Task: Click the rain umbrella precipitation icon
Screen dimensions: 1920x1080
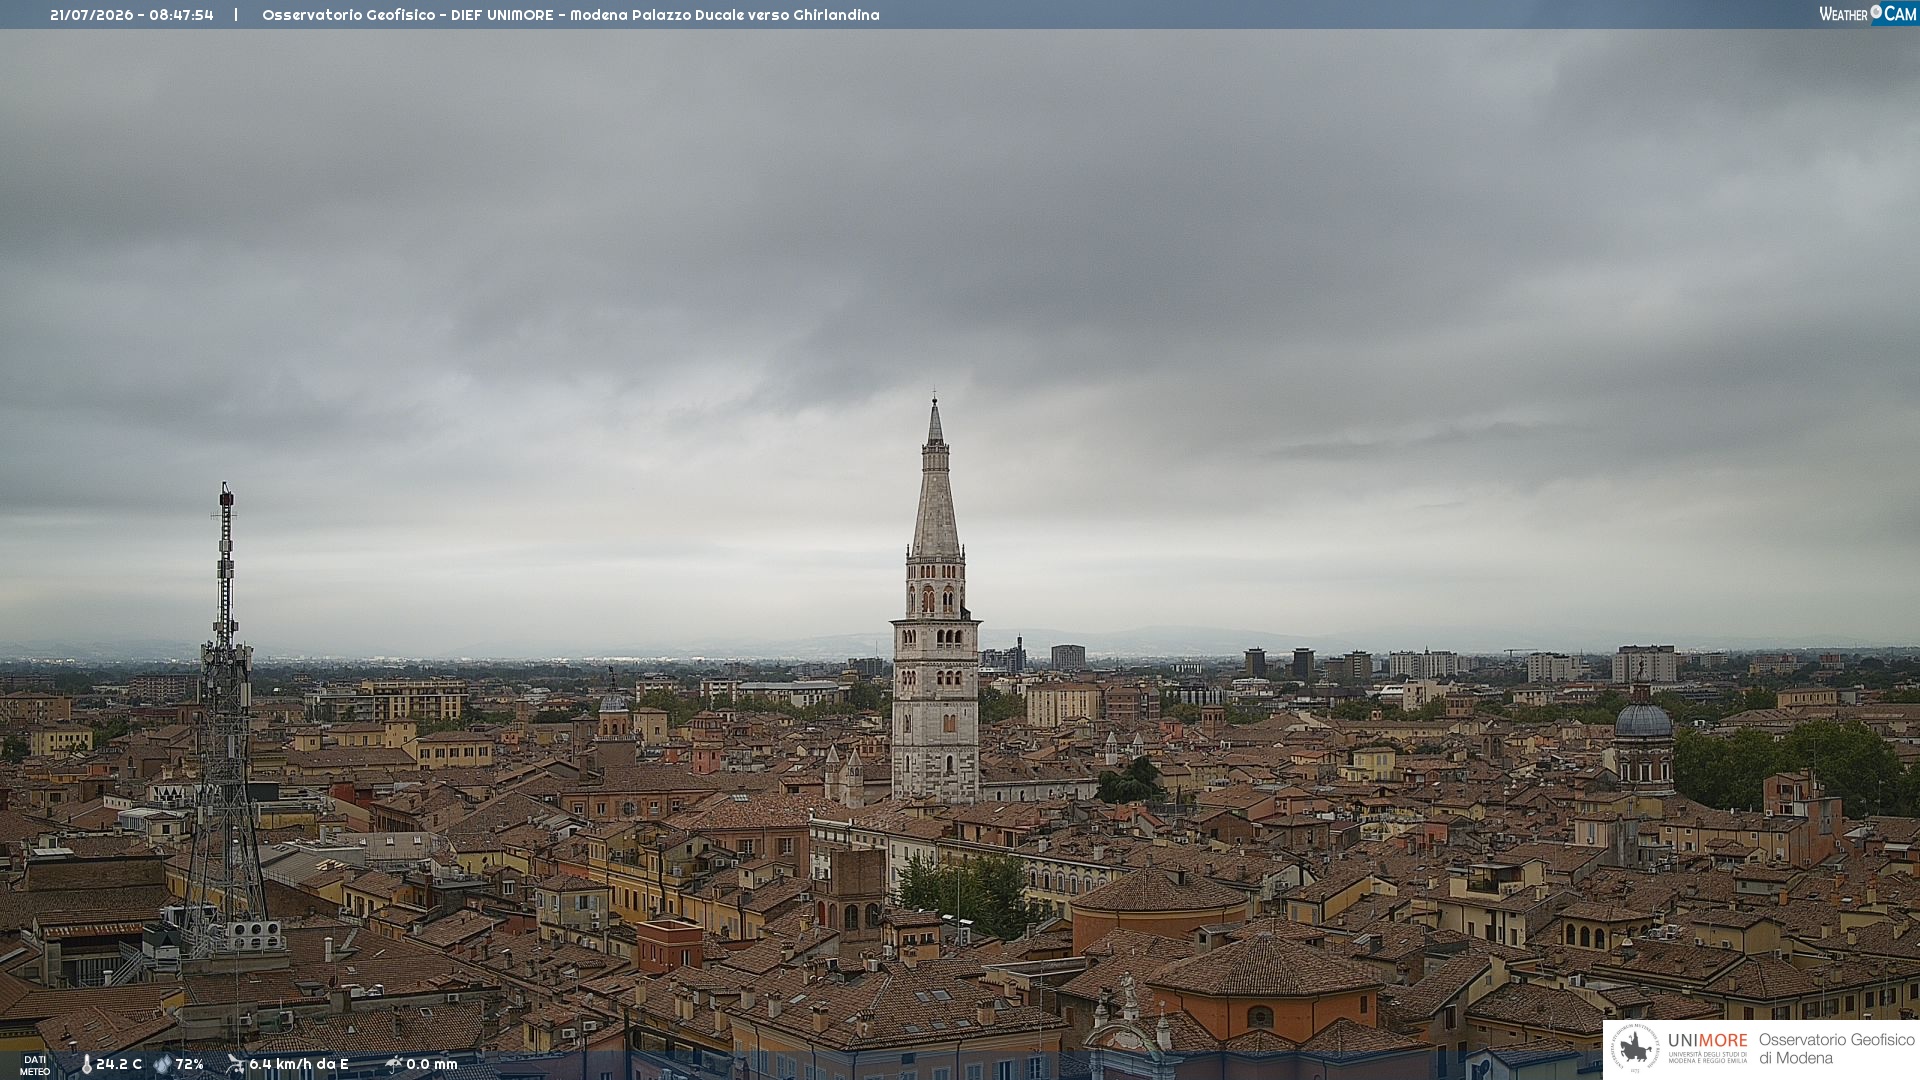Action: tap(394, 1065)
